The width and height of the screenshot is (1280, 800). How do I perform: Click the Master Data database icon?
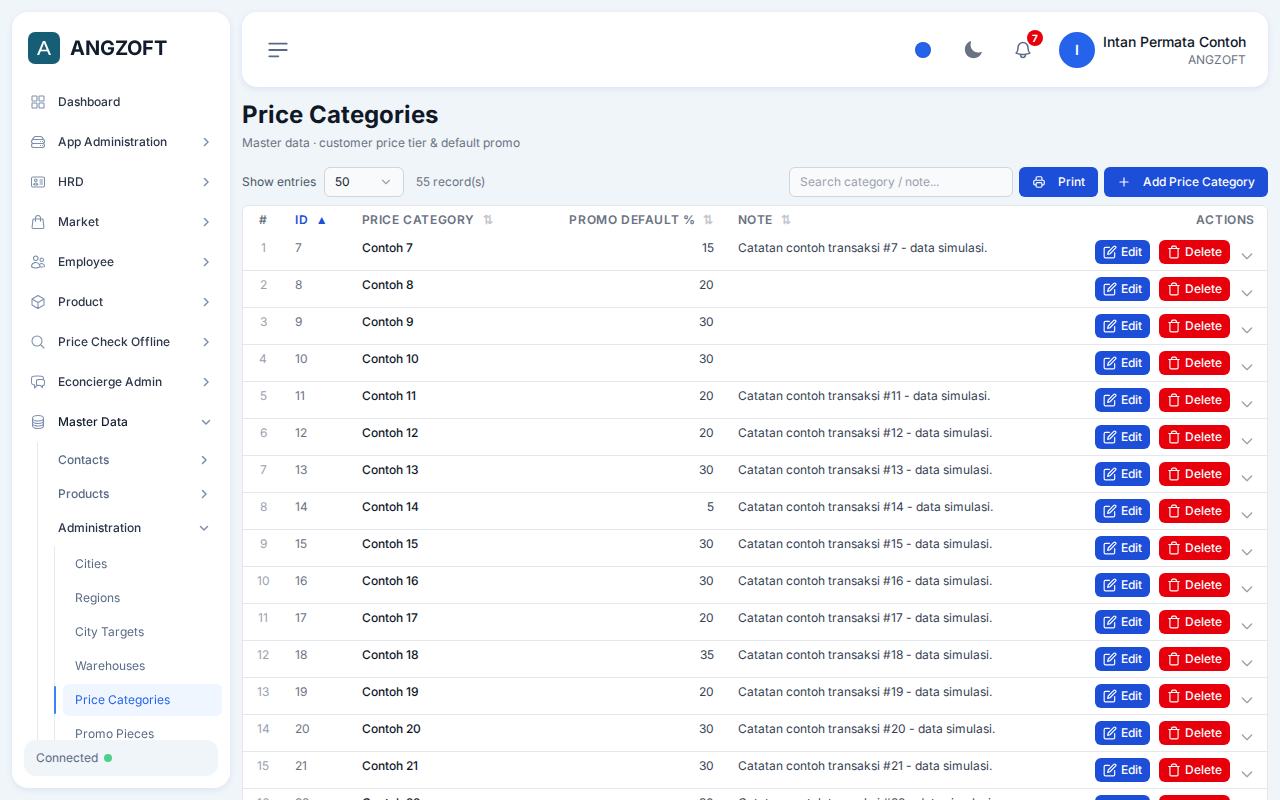(x=38, y=422)
